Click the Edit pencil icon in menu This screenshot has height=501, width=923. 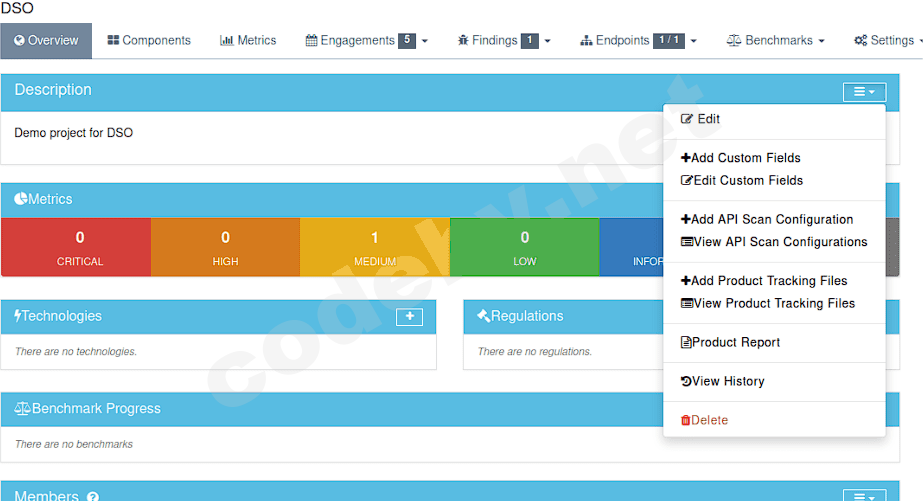(x=686, y=119)
